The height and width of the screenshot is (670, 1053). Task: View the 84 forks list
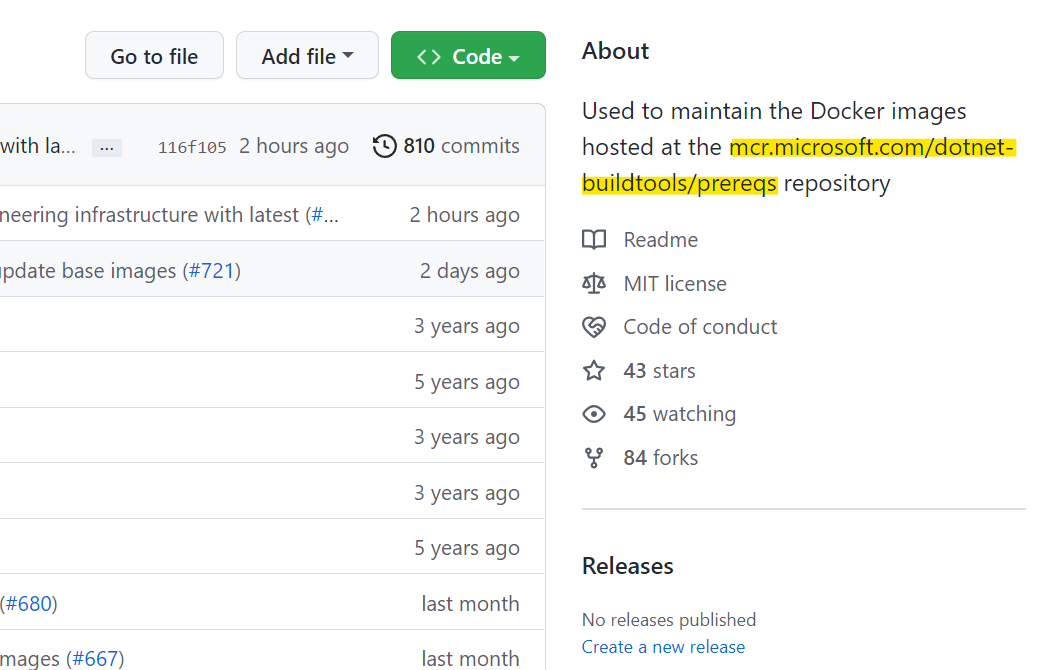point(661,458)
